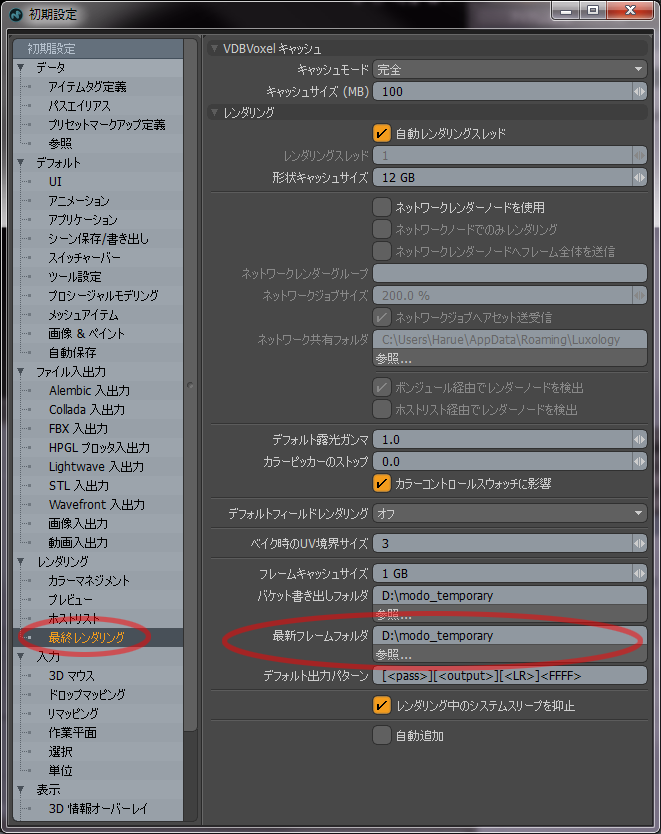Toggle カラーコントロールスウォッチに影響 checkbox
This screenshot has width=661, height=834.
pos(381,483)
